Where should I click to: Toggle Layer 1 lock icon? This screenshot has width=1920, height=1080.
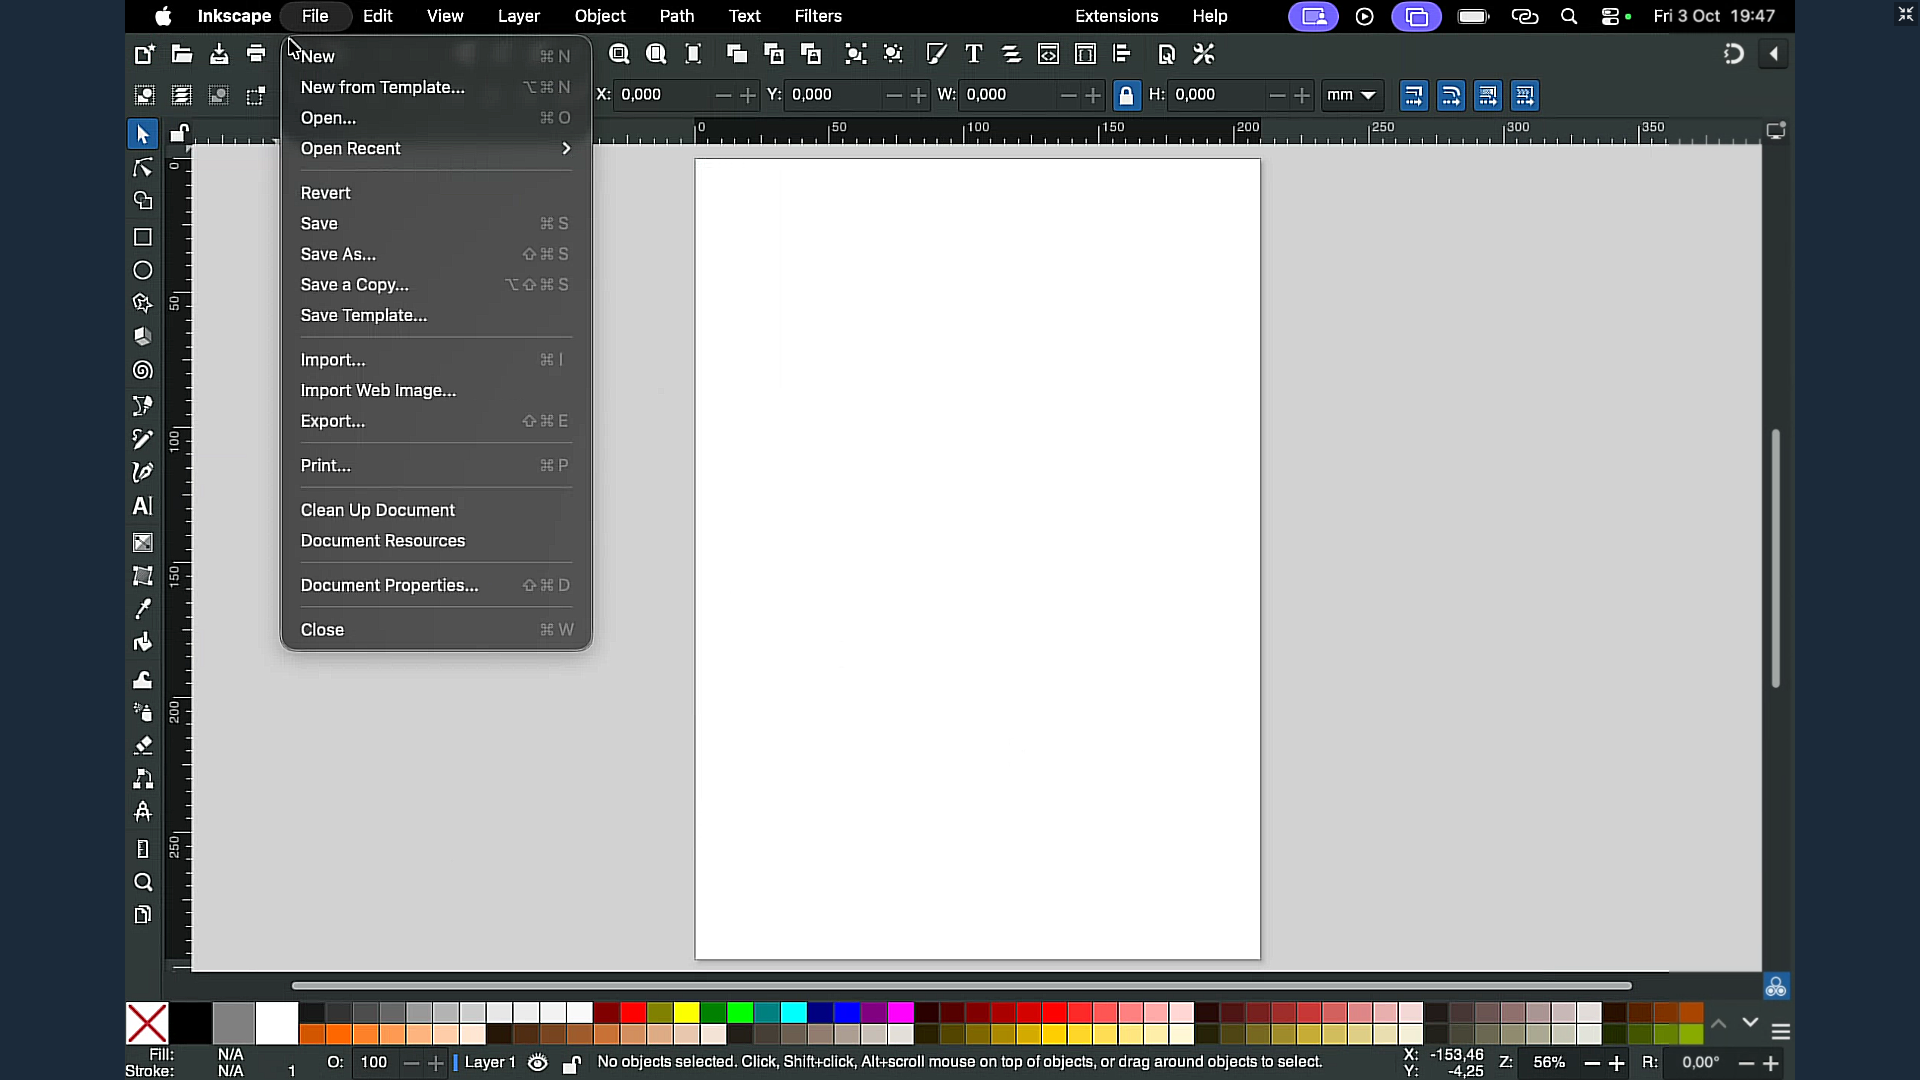571,1064
